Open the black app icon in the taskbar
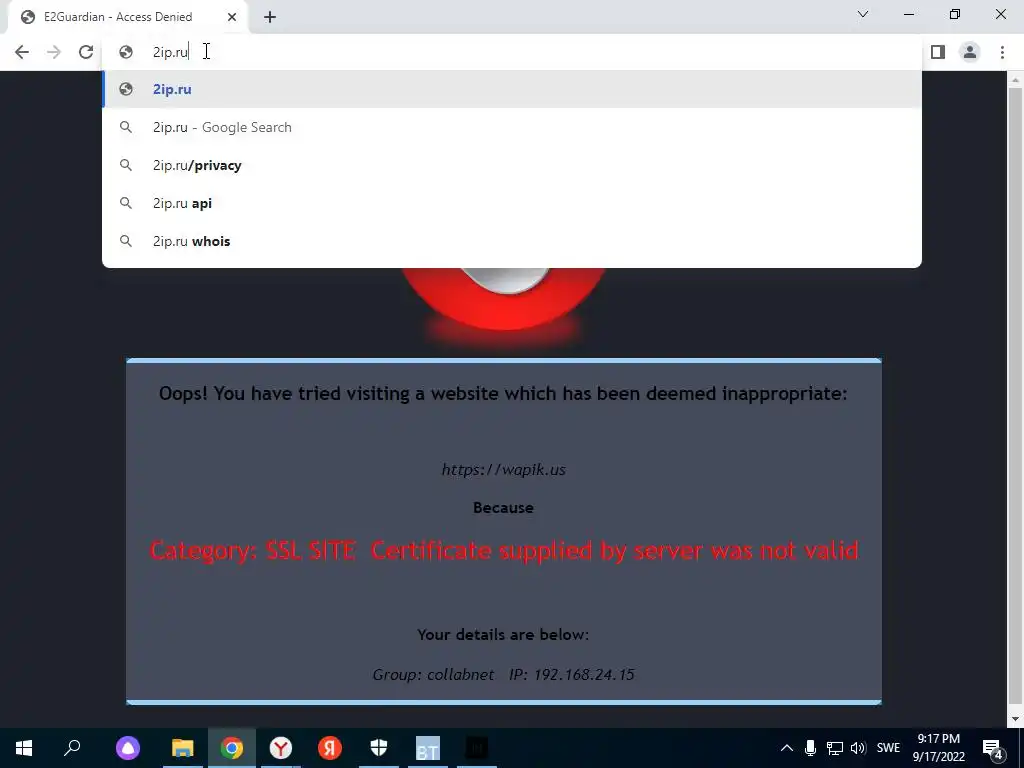Viewport: 1024px width, 768px height. (x=477, y=748)
